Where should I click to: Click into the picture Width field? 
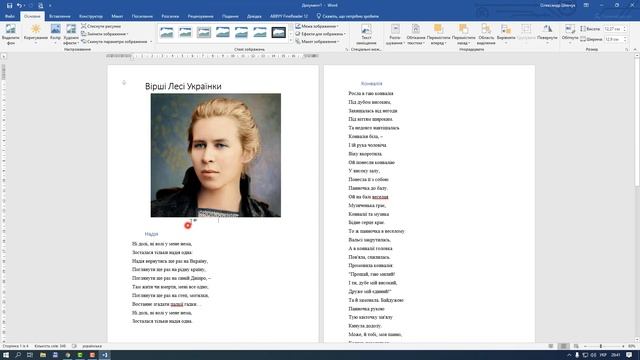coord(613,39)
